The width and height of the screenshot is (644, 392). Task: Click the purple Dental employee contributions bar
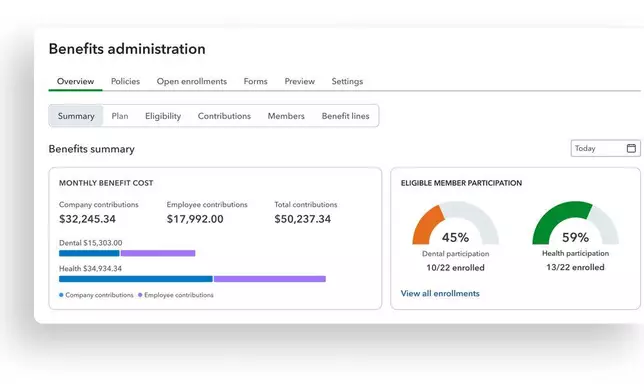(x=158, y=253)
